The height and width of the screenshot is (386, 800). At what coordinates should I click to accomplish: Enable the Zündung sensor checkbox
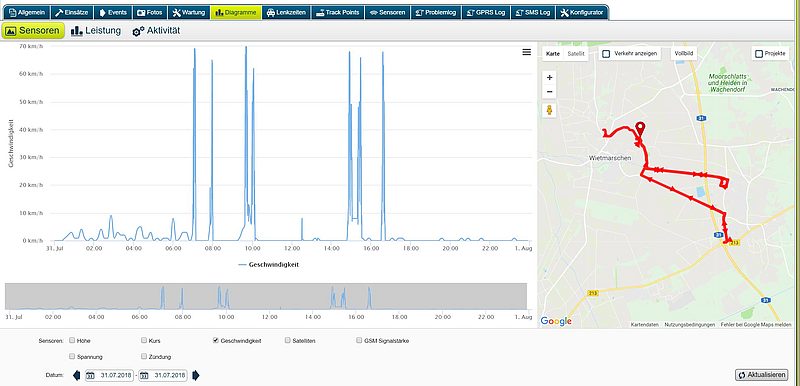pyautogui.click(x=144, y=356)
